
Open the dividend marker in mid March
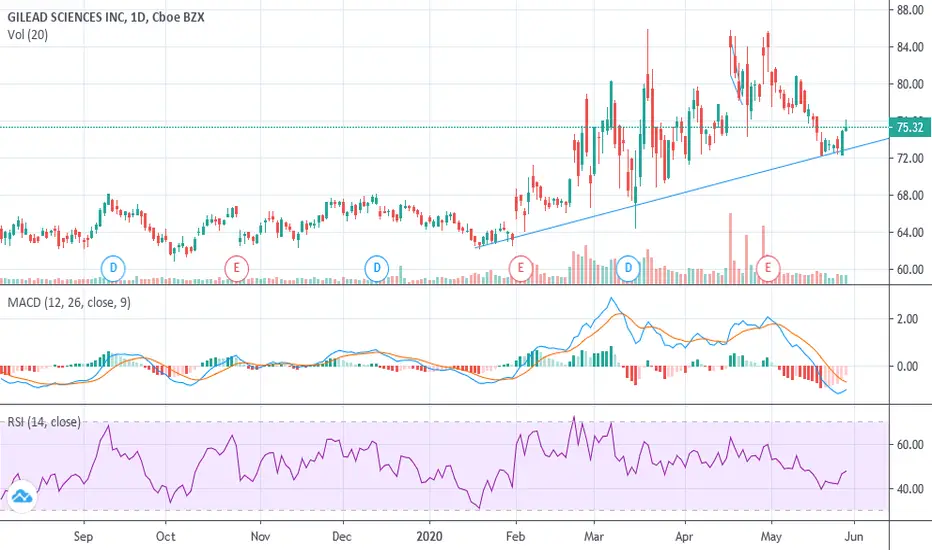point(628,268)
